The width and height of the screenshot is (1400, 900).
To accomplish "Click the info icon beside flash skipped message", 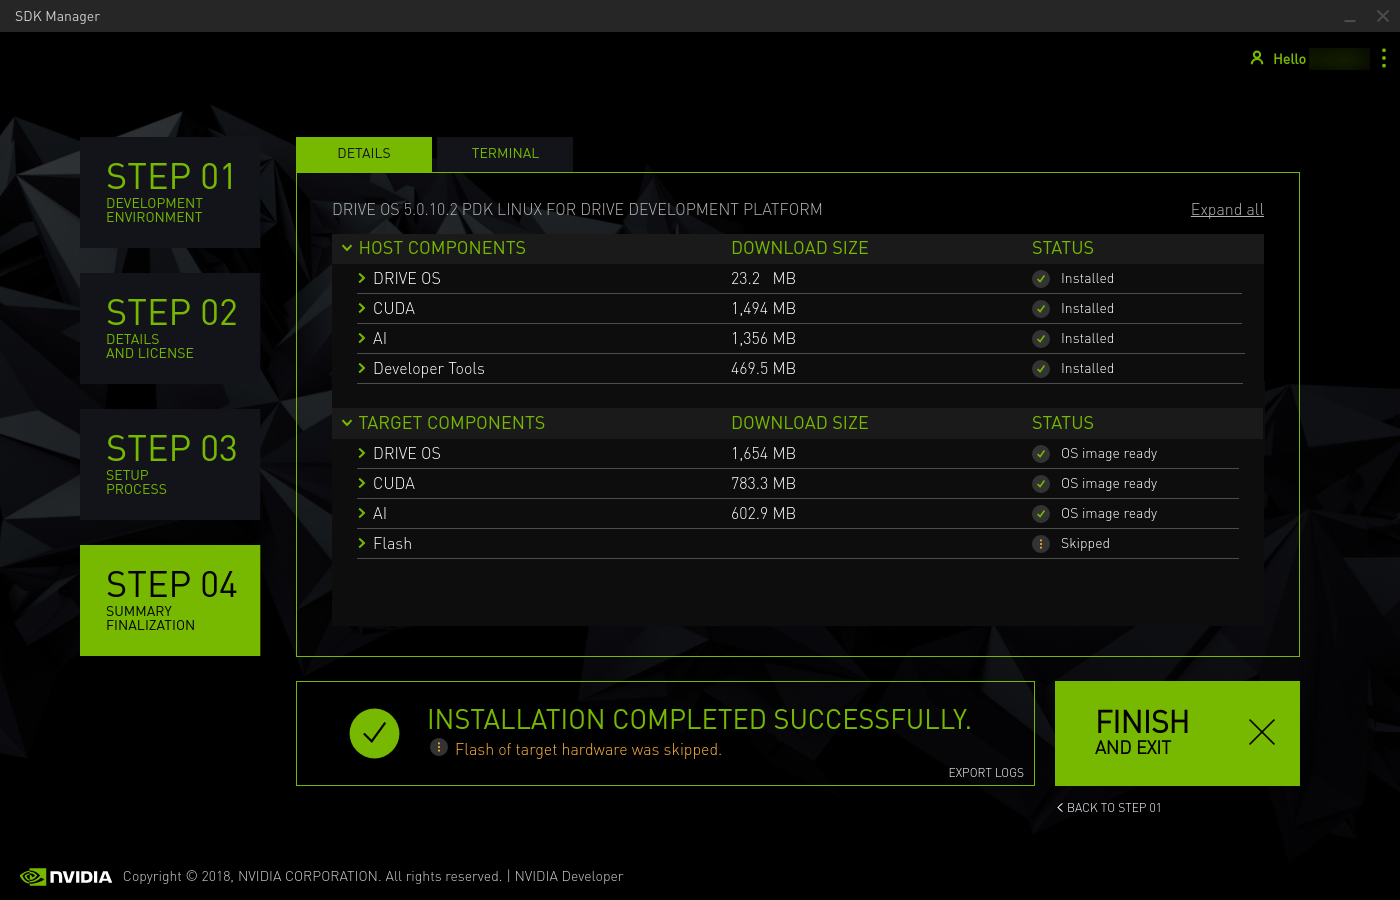I will 439,747.
